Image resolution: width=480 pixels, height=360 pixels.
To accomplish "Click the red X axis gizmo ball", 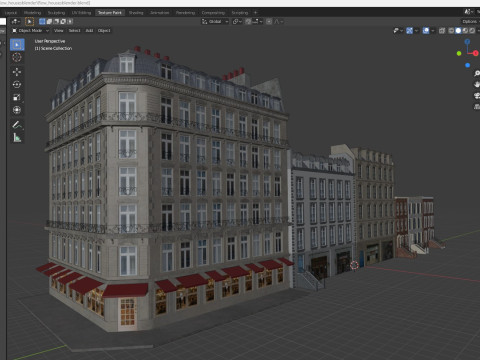I will click(475, 53).
